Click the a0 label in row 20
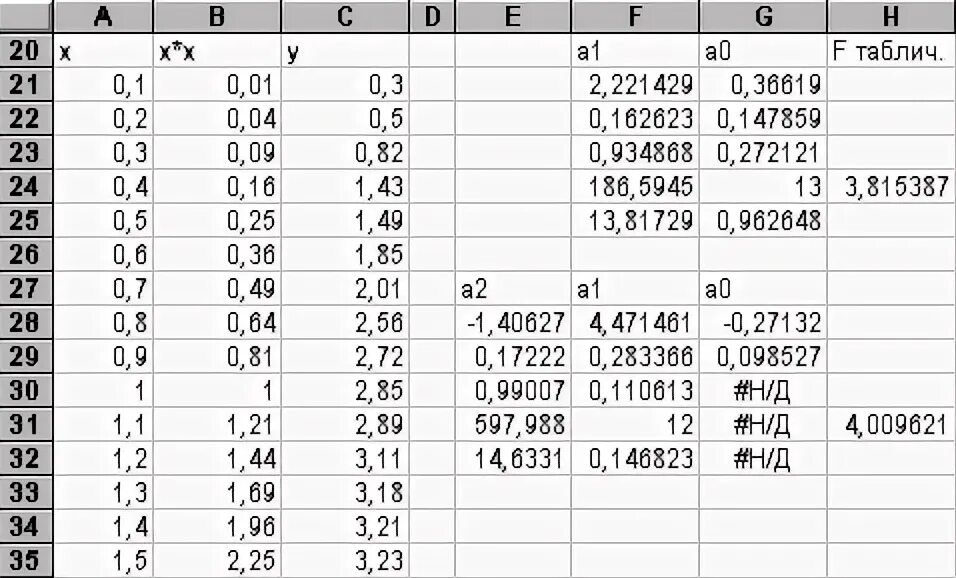Screen dimensions: 956x578 pos(763,51)
